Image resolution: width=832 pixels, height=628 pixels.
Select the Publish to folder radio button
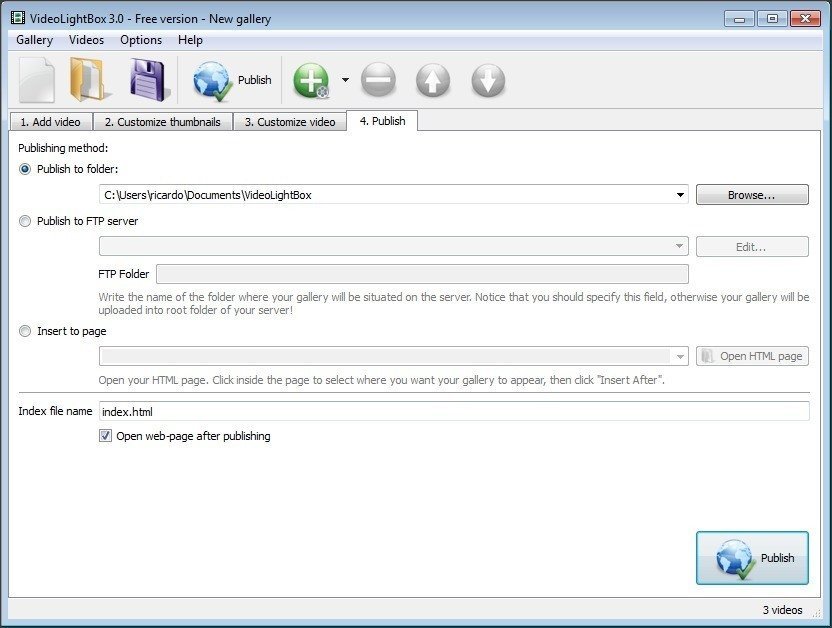[x=25, y=169]
